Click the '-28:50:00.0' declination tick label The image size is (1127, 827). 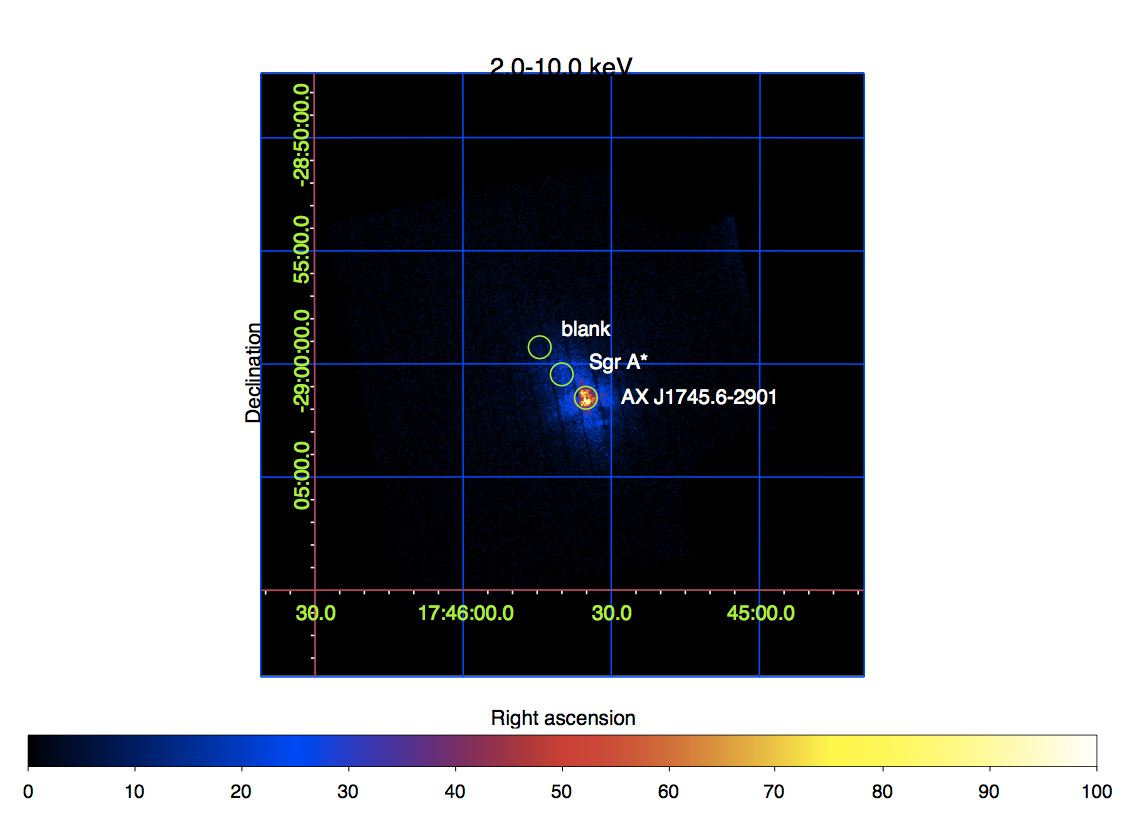click(x=302, y=135)
